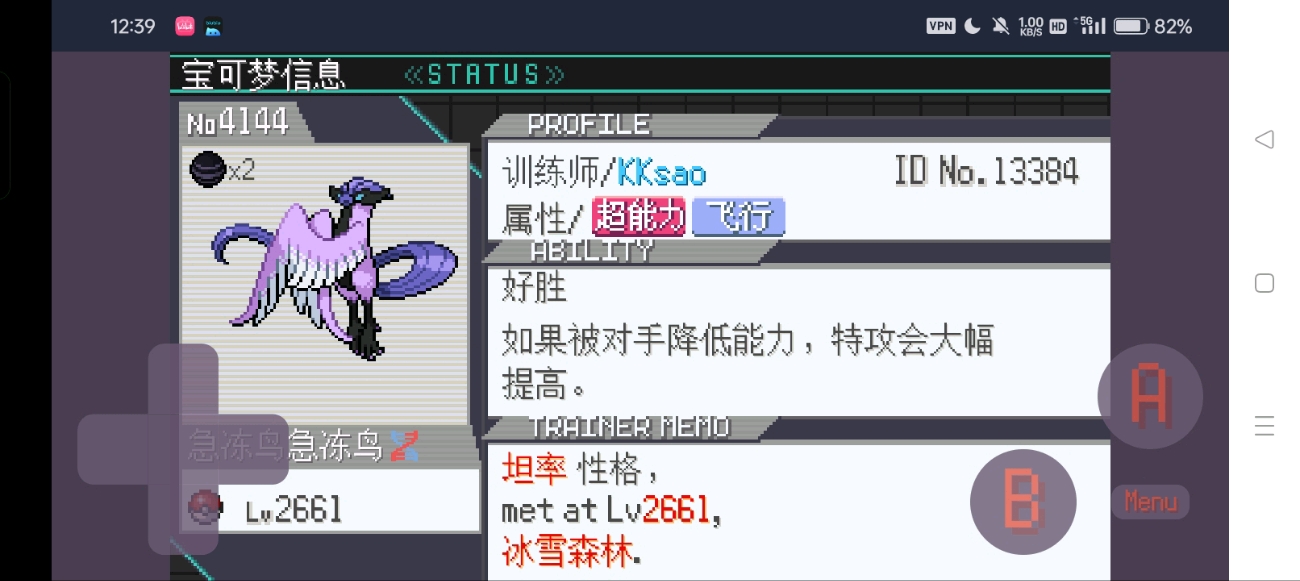
Task: Tap the VPN status icon
Action: [940, 26]
